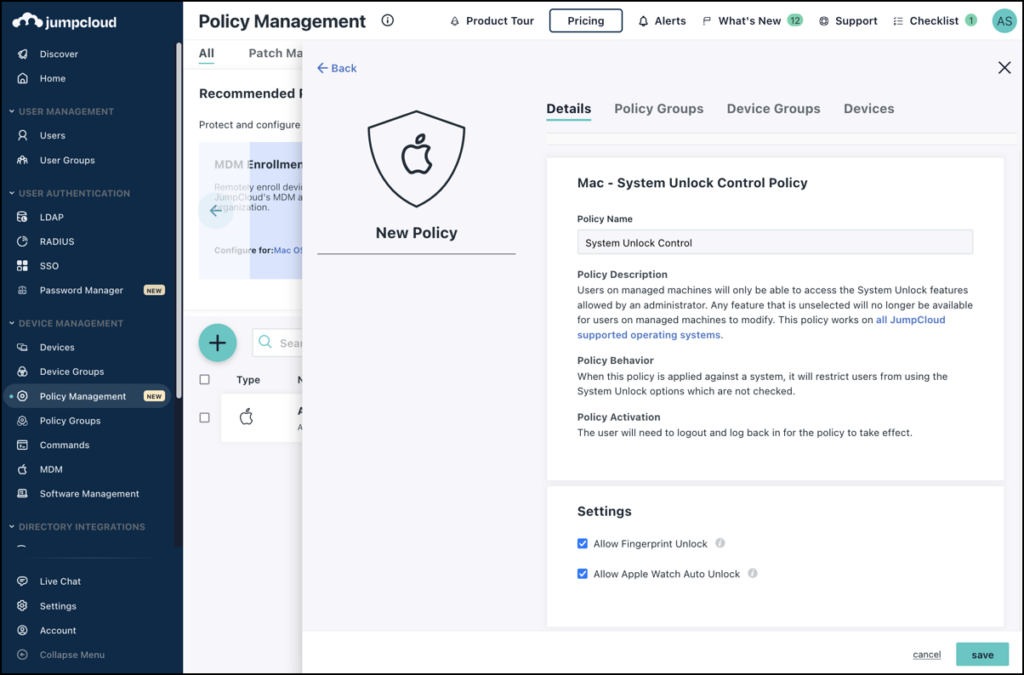The width and height of the screenshot is (1024, 675).
Task: Open the LDAP authentication section
Action: [49, 216]
